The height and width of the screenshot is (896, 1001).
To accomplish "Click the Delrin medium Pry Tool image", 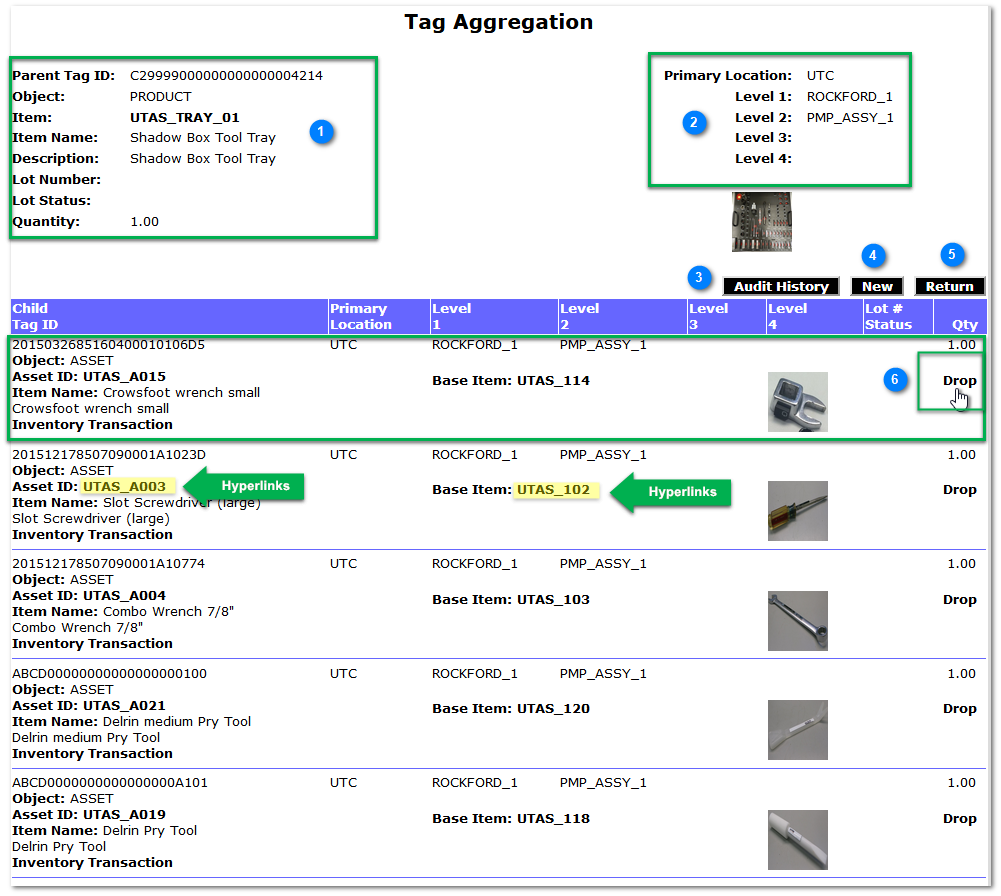I will tap(797, 730).
